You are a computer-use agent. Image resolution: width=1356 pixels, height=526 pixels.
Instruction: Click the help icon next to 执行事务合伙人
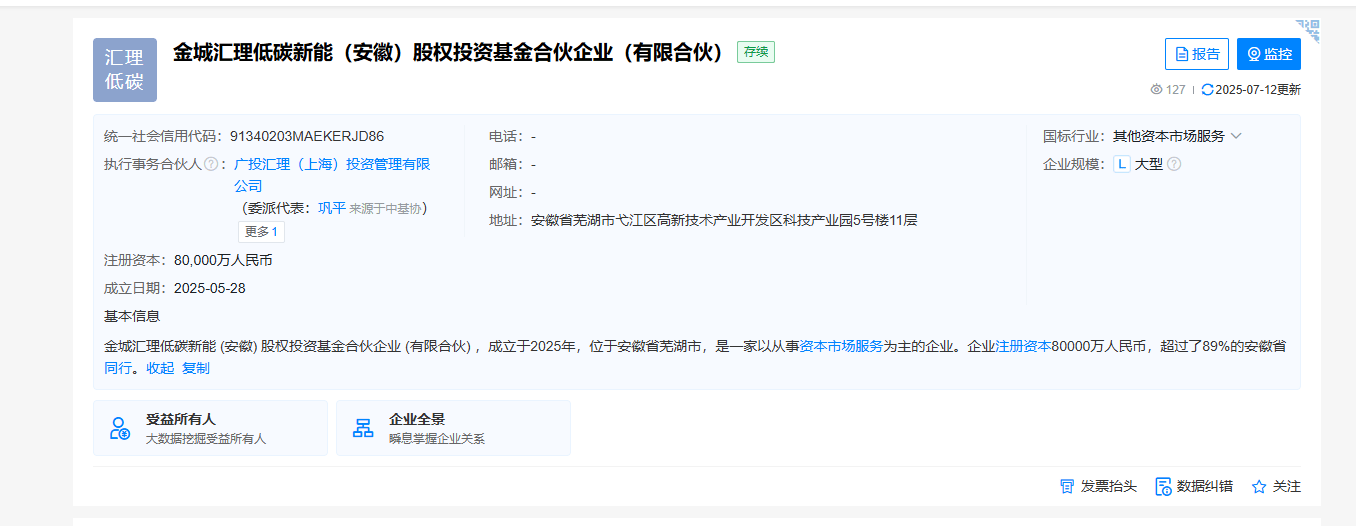pos(211,164)
